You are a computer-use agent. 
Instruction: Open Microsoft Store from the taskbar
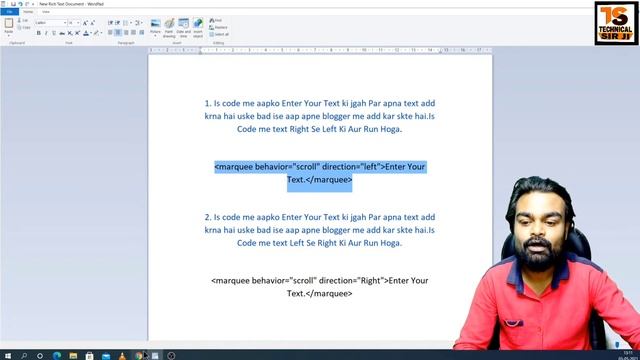pos(89,356)
